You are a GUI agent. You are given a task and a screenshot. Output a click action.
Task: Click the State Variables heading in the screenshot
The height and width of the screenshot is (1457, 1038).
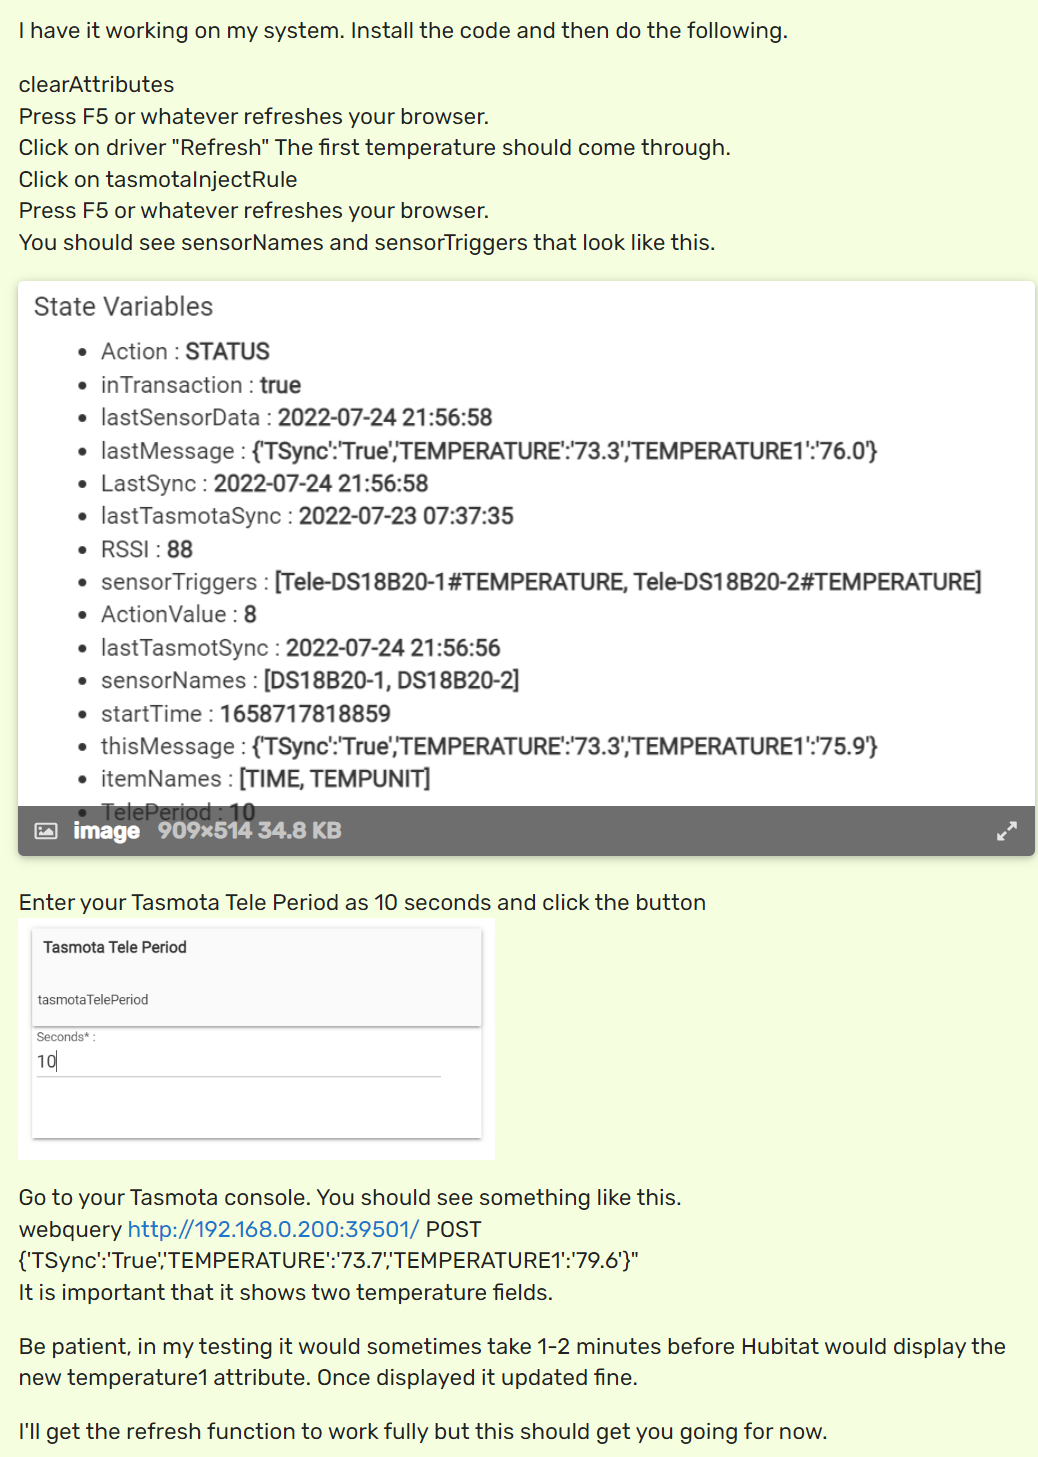tap(124, 306)
